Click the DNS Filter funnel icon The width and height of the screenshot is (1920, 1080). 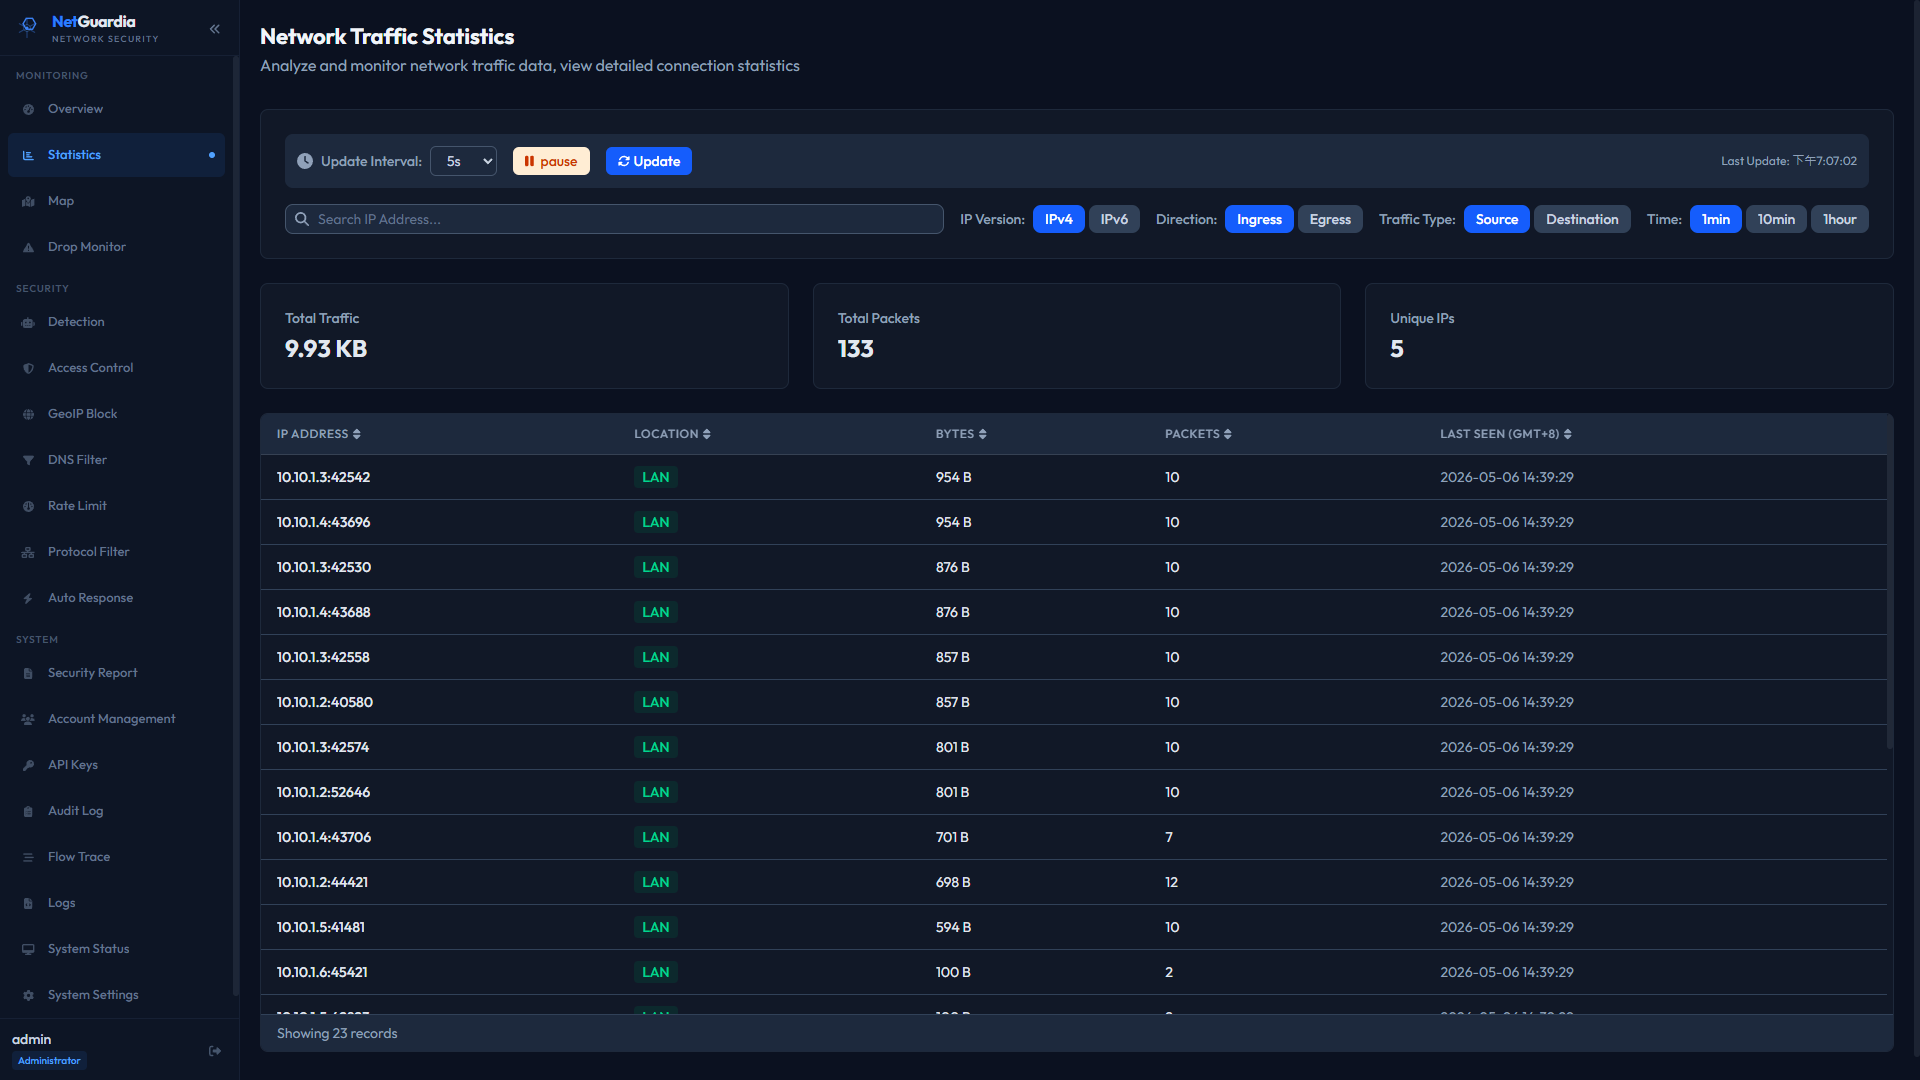click(x=28, y=460)
